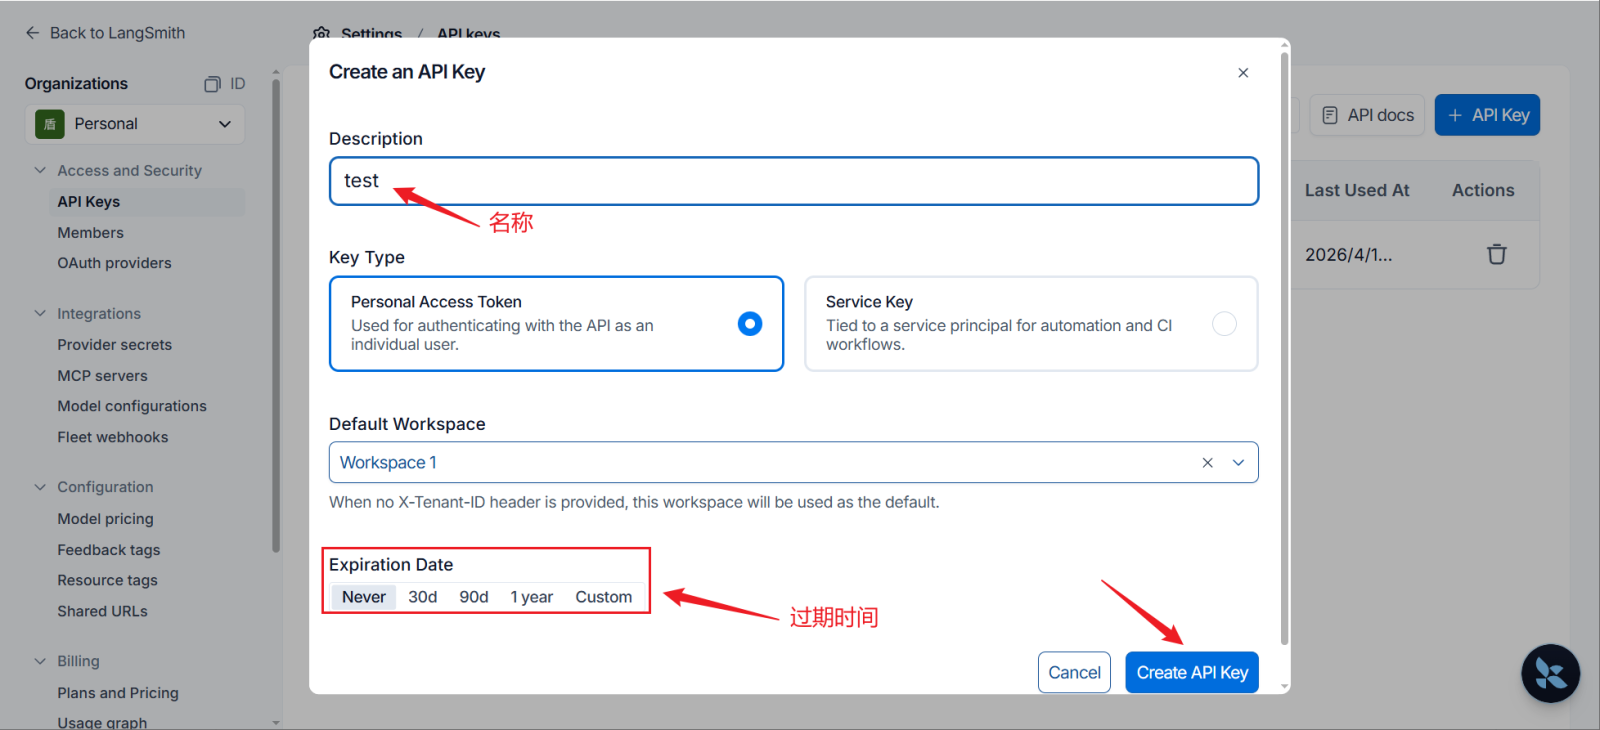Go to Fleet webhooks
The width and height of the screenshot is (1600, 730).
pyautogui.click(x=113, y=437)
